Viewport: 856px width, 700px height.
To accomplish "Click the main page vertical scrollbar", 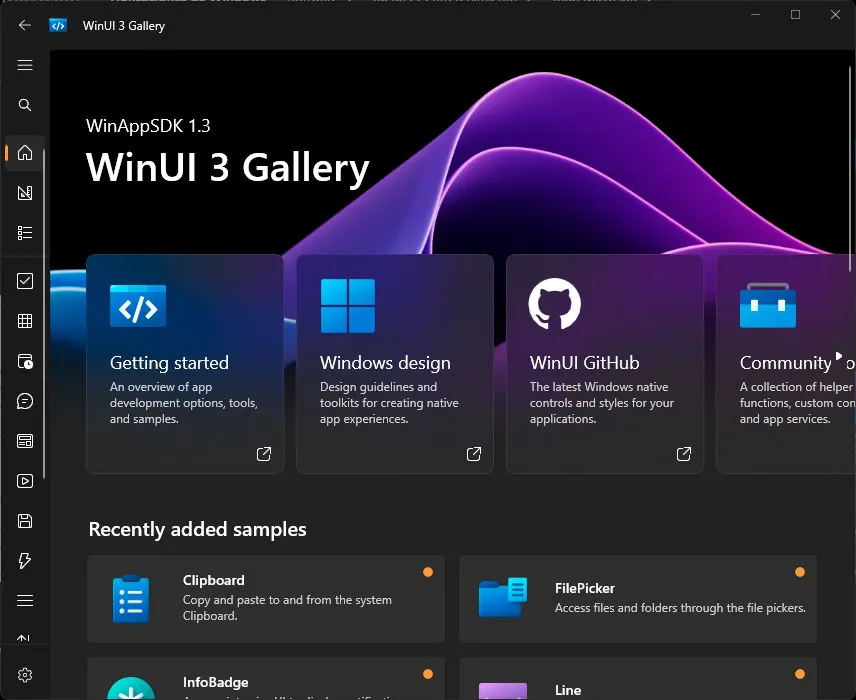I will pyautogui.click(x=850, y=168).
